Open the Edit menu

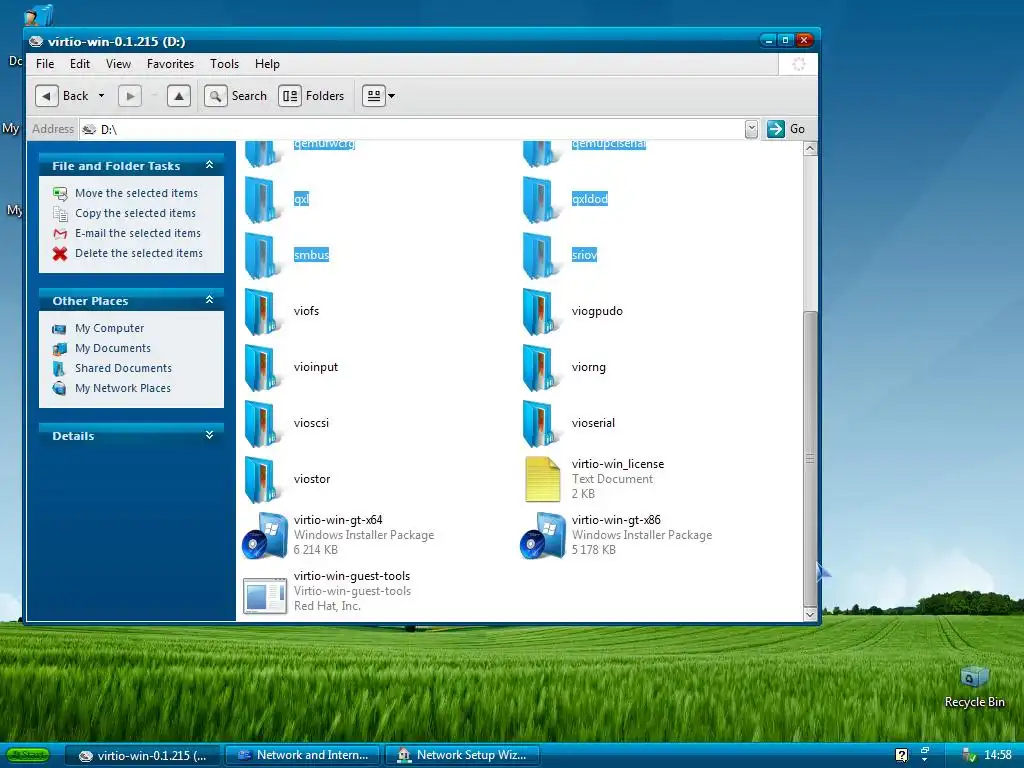click(80, 64)
